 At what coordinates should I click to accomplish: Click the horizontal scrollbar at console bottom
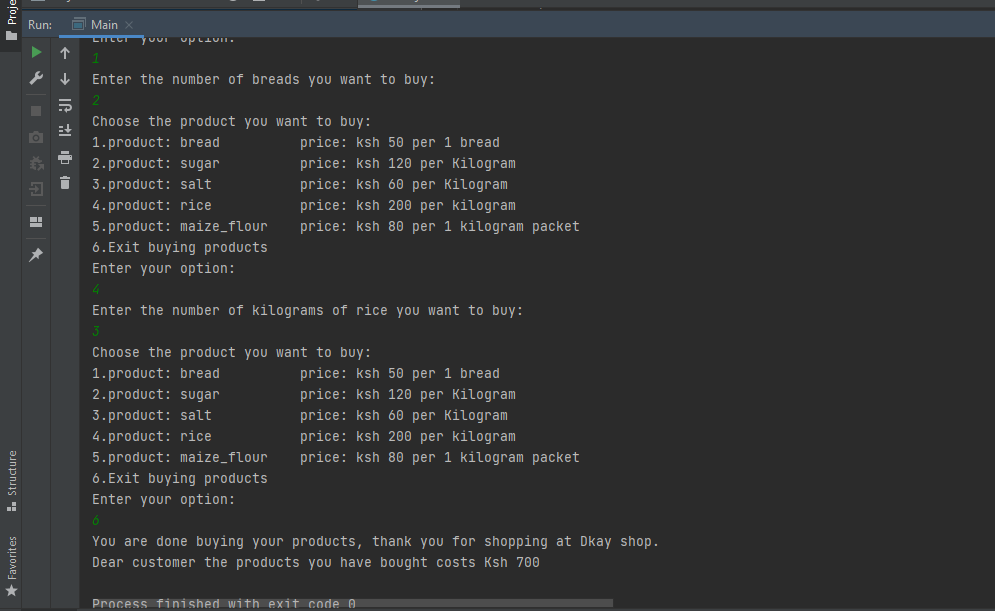(350, 603)
